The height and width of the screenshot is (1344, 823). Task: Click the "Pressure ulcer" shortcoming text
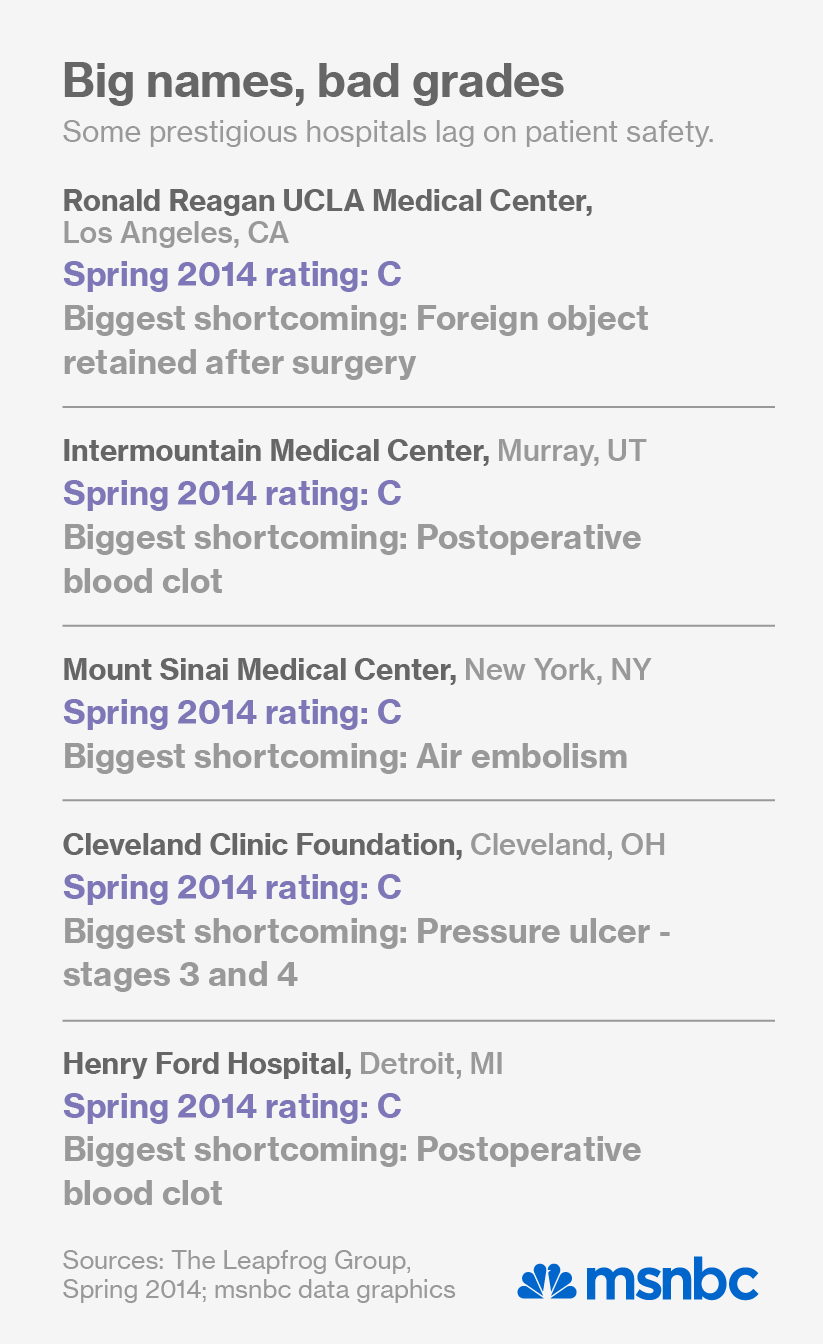coord(366,952)
